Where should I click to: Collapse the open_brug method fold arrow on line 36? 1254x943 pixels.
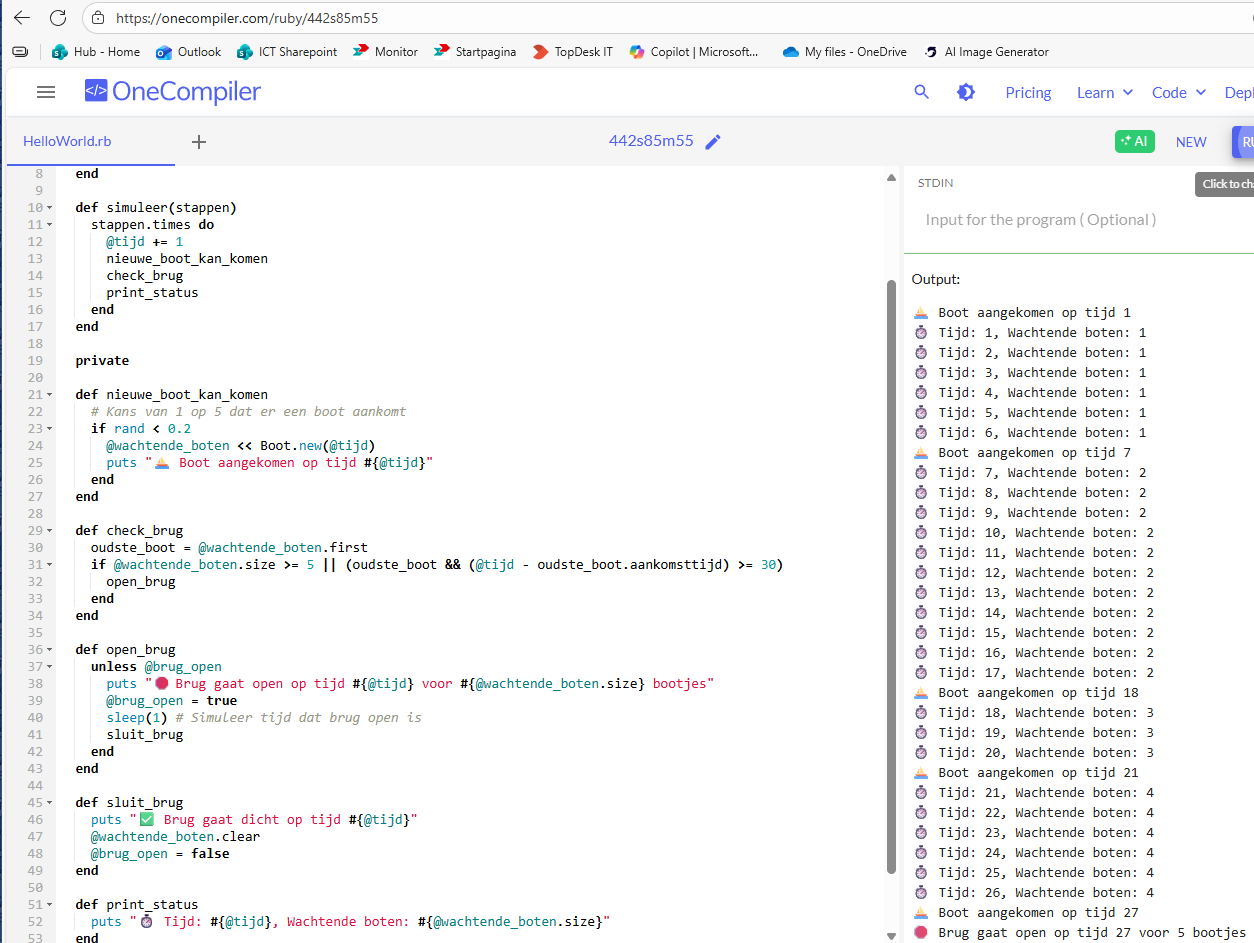coord(50,650)
